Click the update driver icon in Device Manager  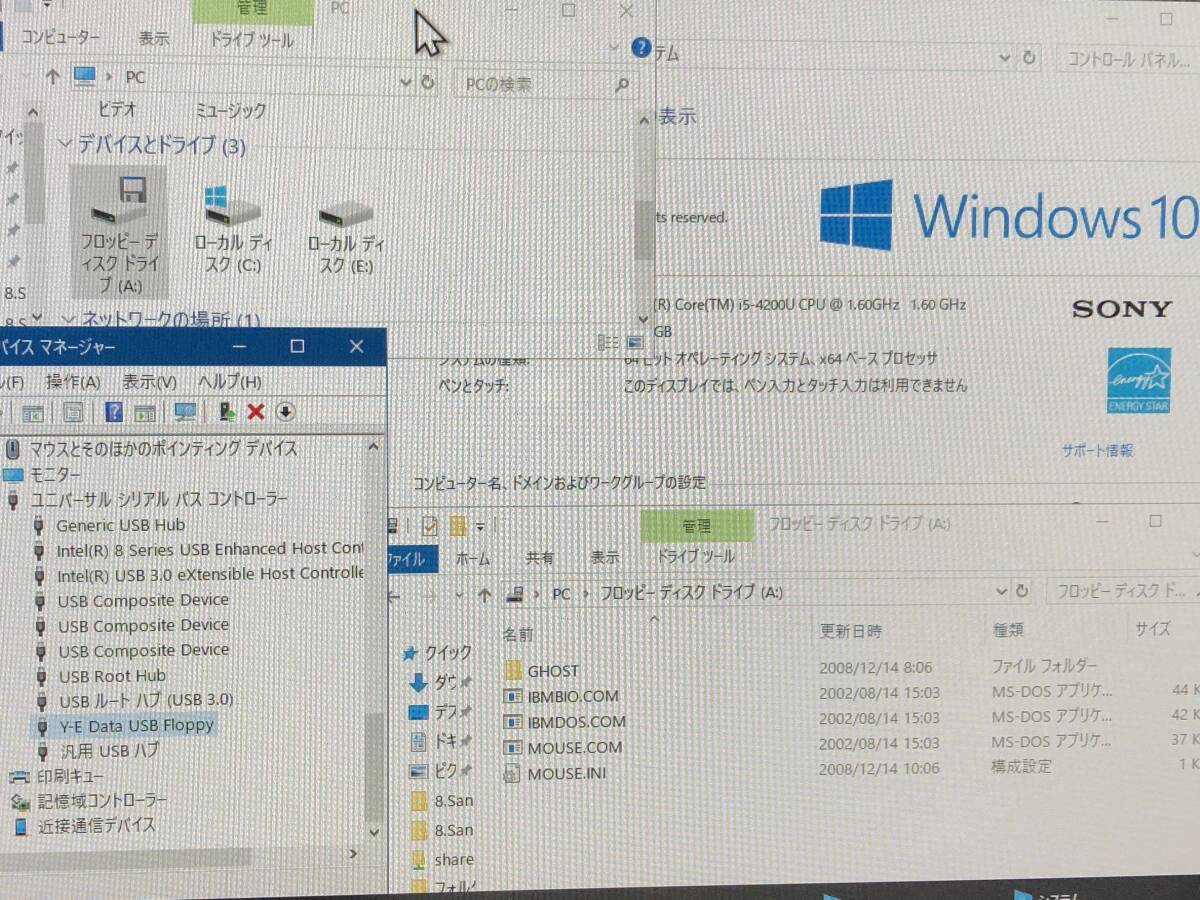click(228, 412)
